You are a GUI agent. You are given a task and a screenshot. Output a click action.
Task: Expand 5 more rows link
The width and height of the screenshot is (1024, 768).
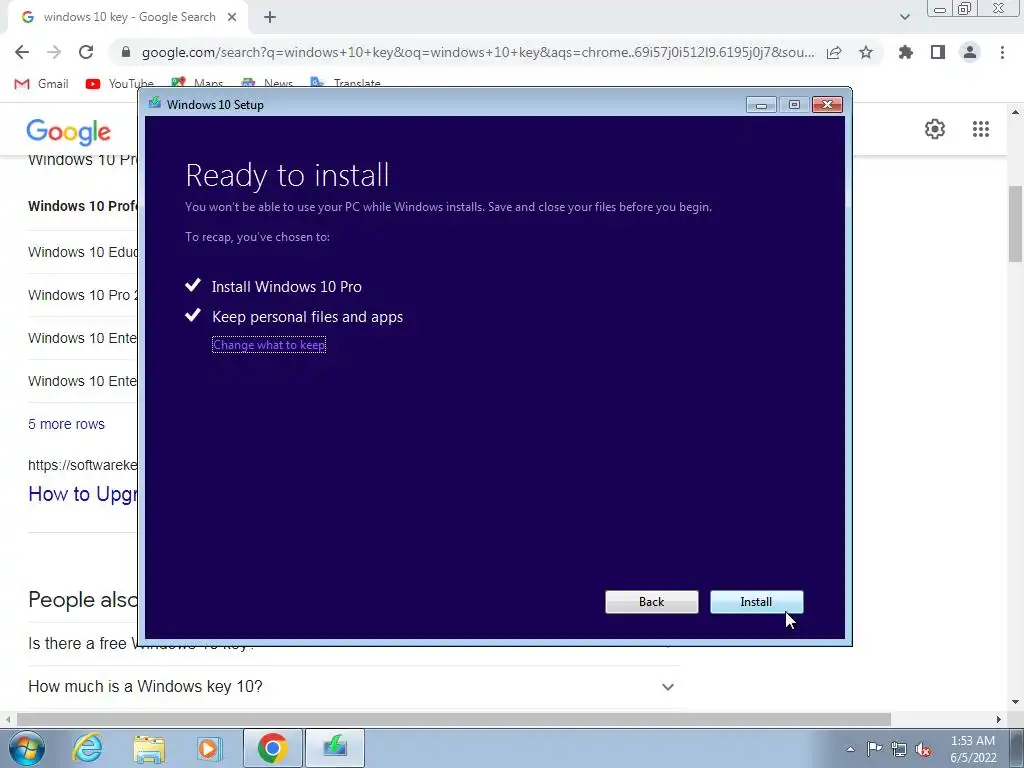(66, 424)
